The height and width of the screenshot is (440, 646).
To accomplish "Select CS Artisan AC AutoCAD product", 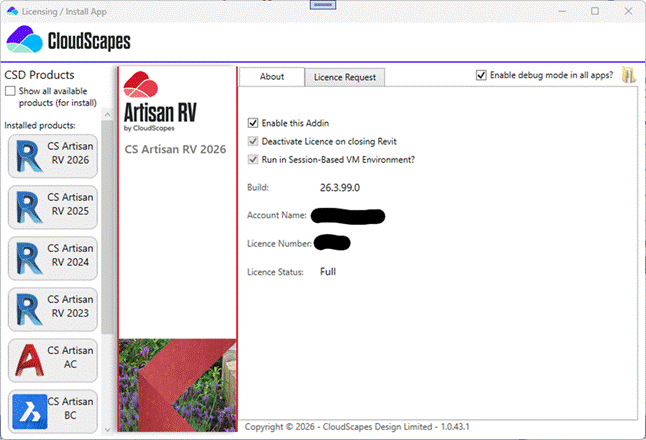I will [52, 360].
